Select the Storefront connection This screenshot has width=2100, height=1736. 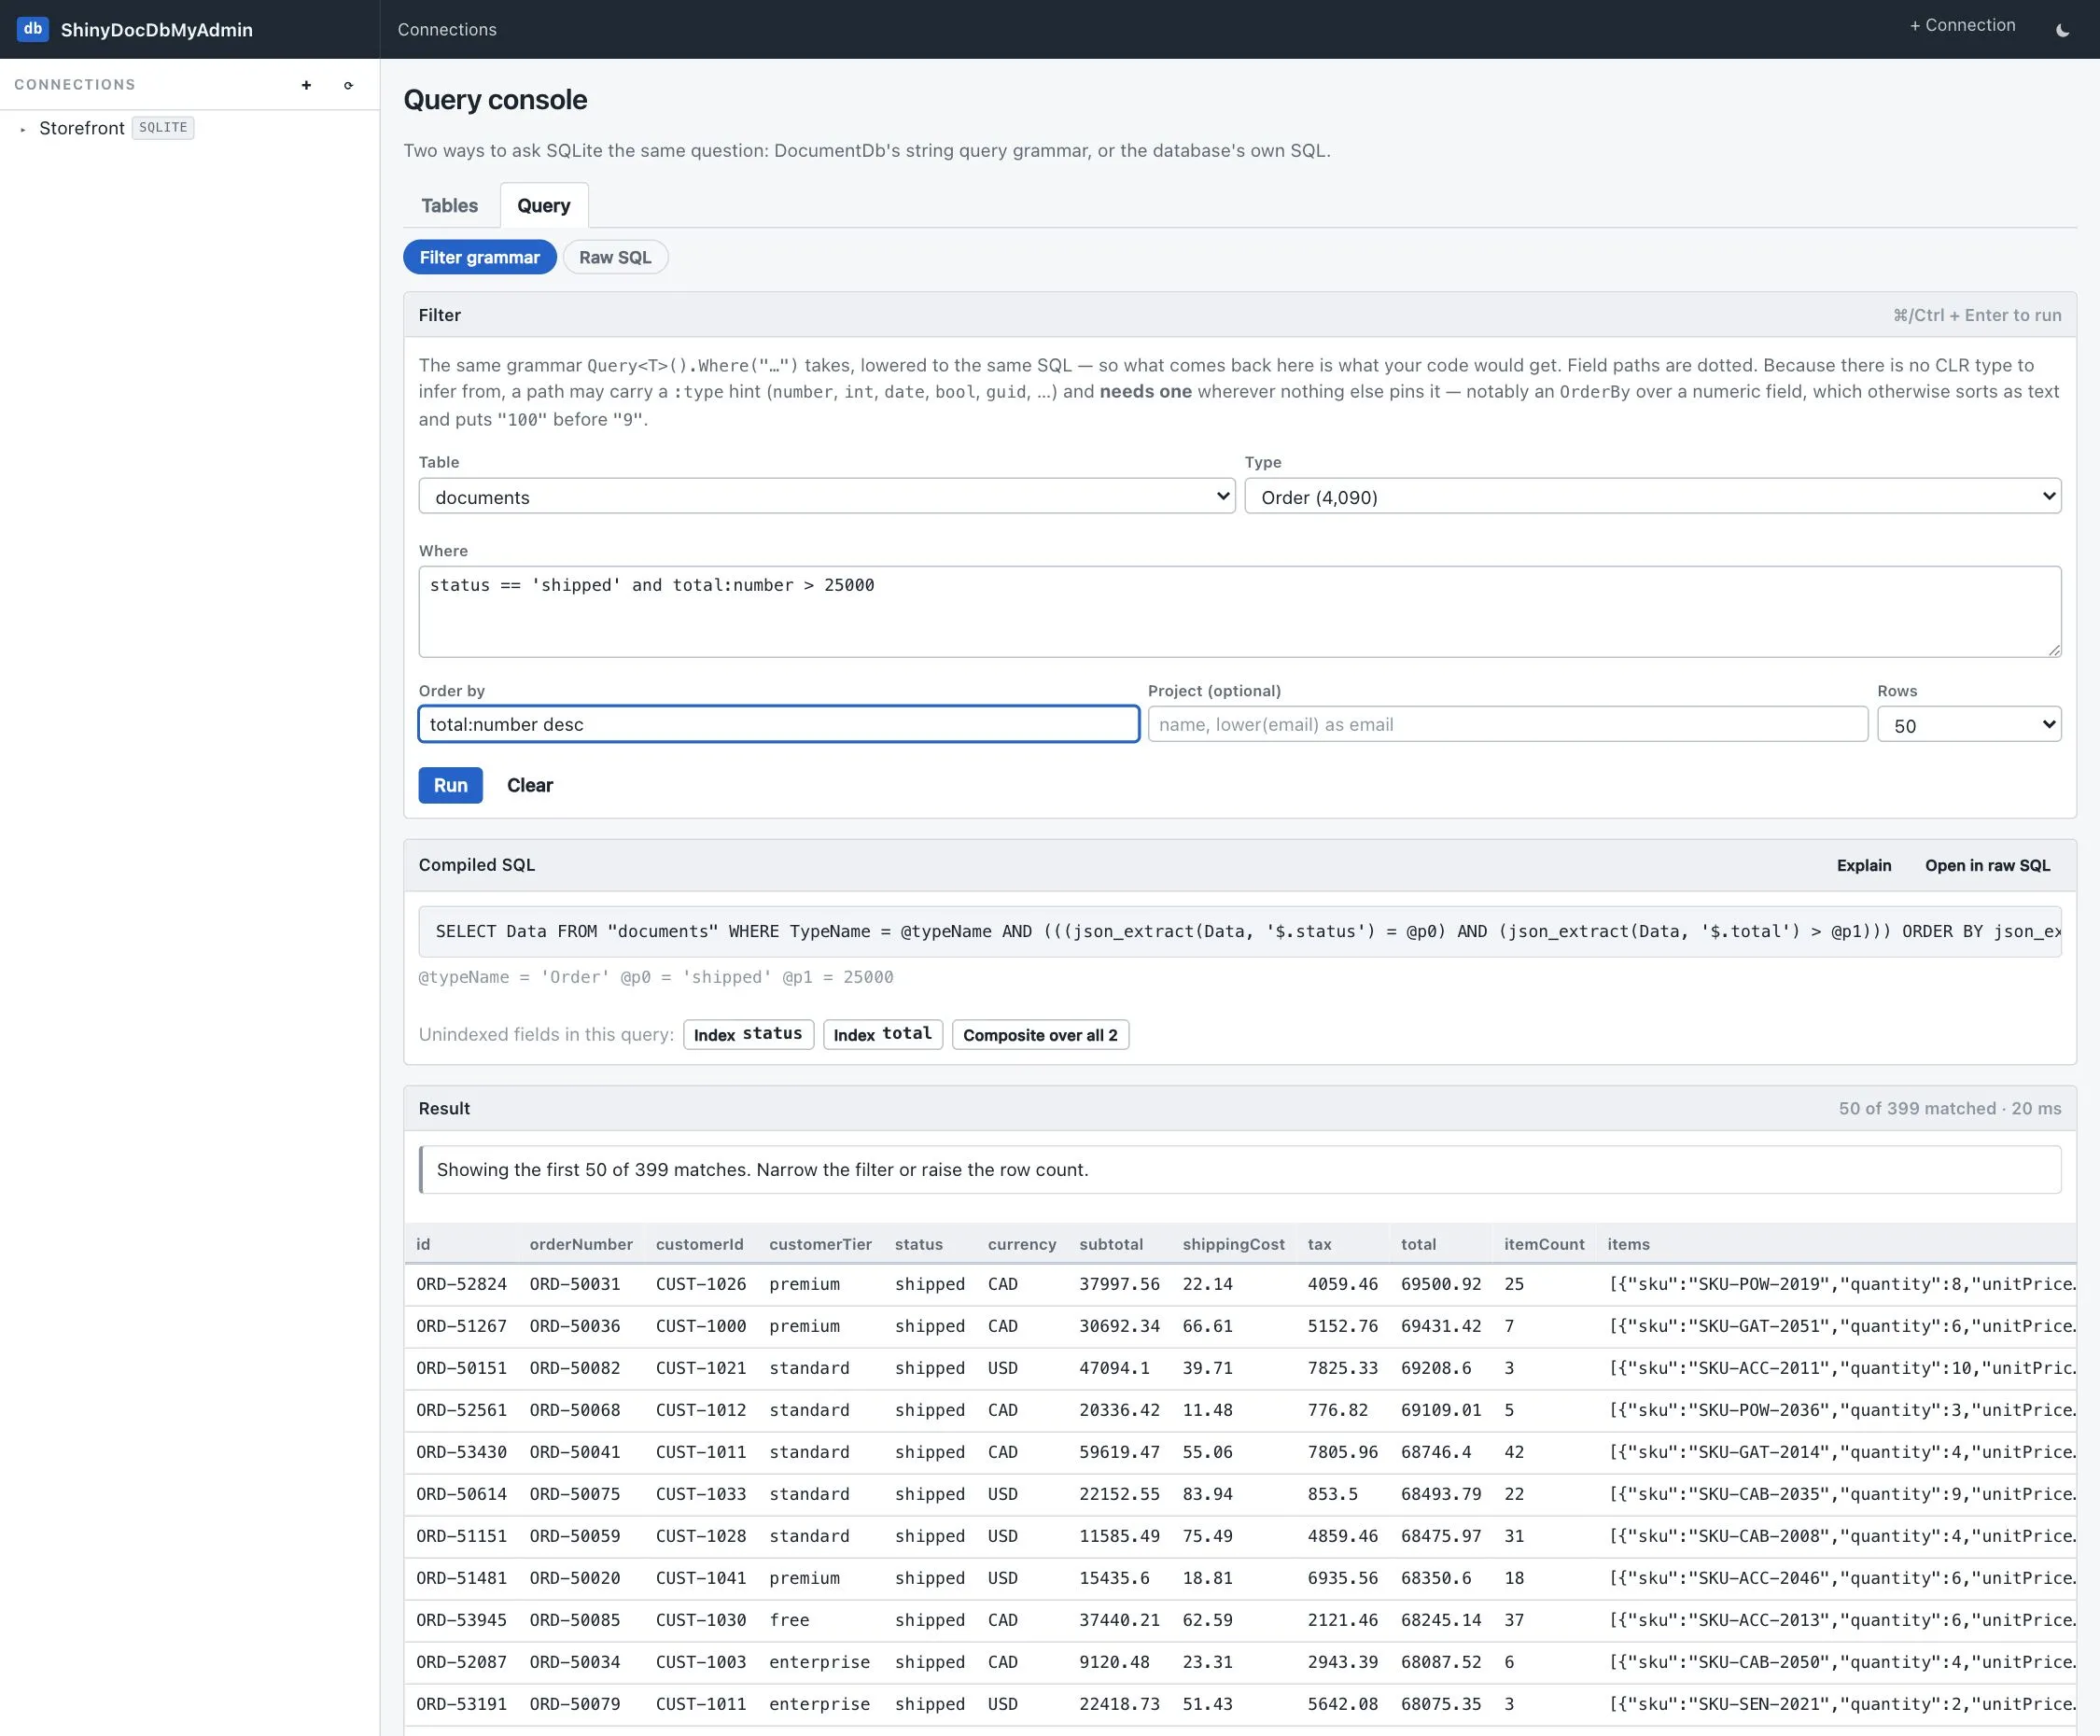pyautogui.click(x=82, y=128)
